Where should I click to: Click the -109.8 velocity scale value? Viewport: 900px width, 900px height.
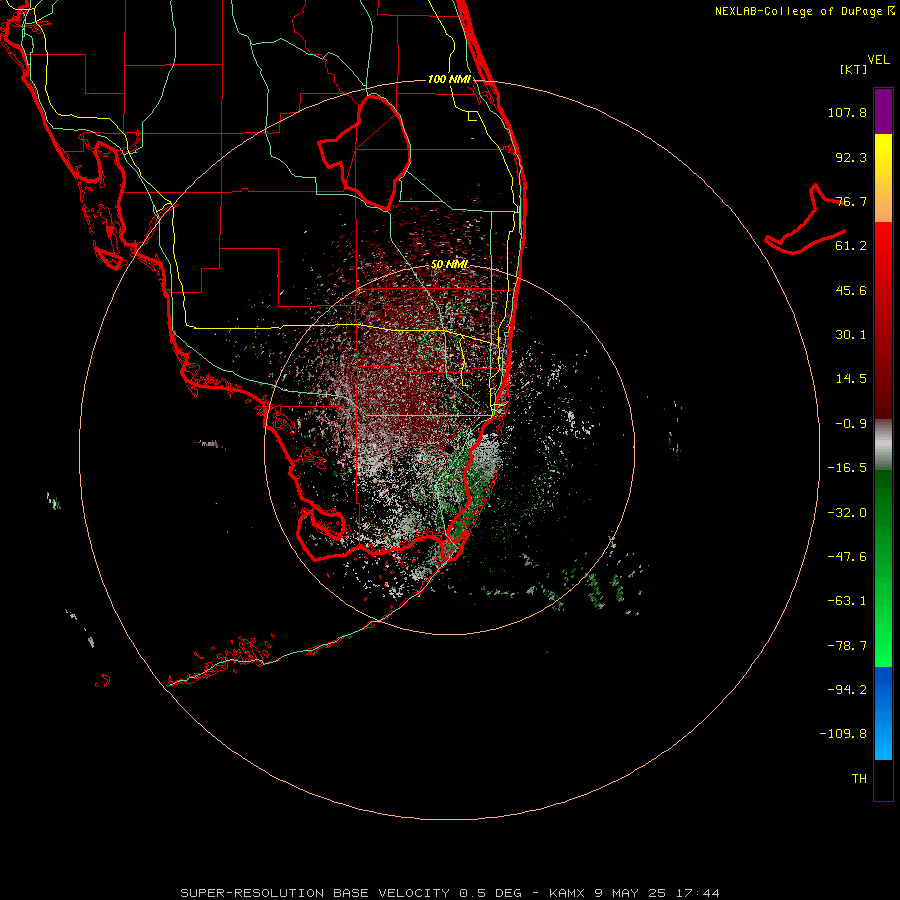pyautogui.click(x=844, y=734)
